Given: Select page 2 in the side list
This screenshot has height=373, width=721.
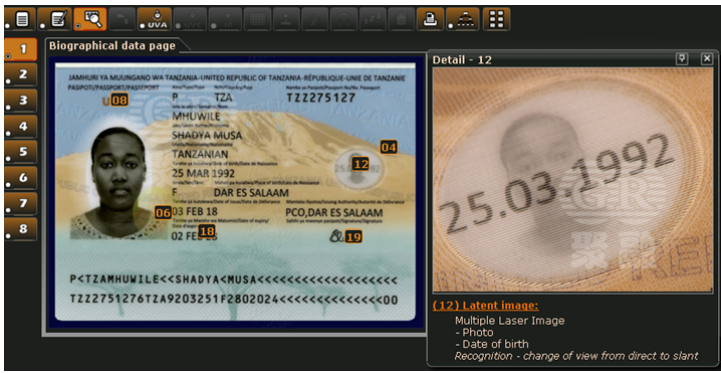Looking at the screenshot, I should click(x=21, y=75).
